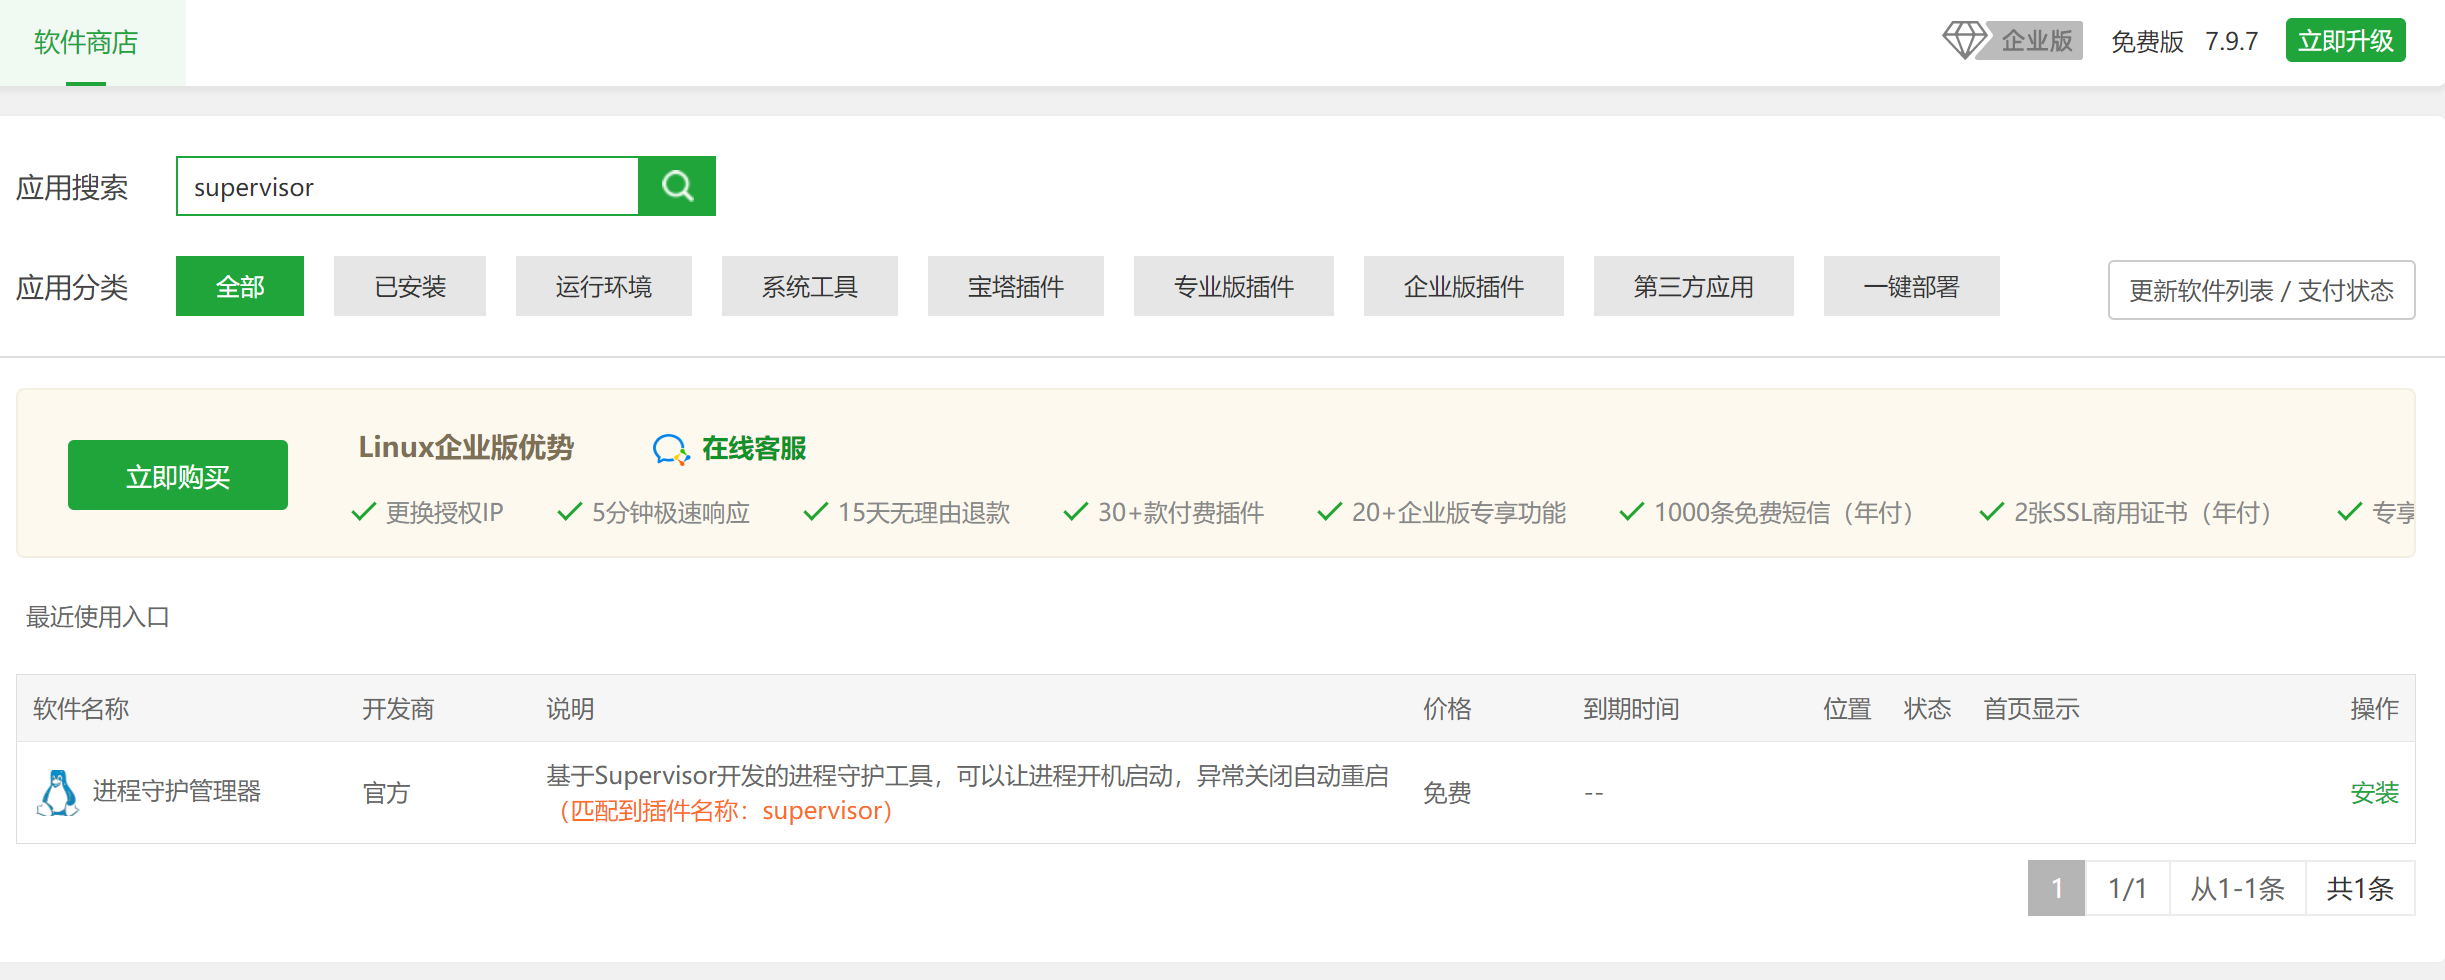Show the 运行环境 category
The image size is (2445, 980).
[604, 287]
